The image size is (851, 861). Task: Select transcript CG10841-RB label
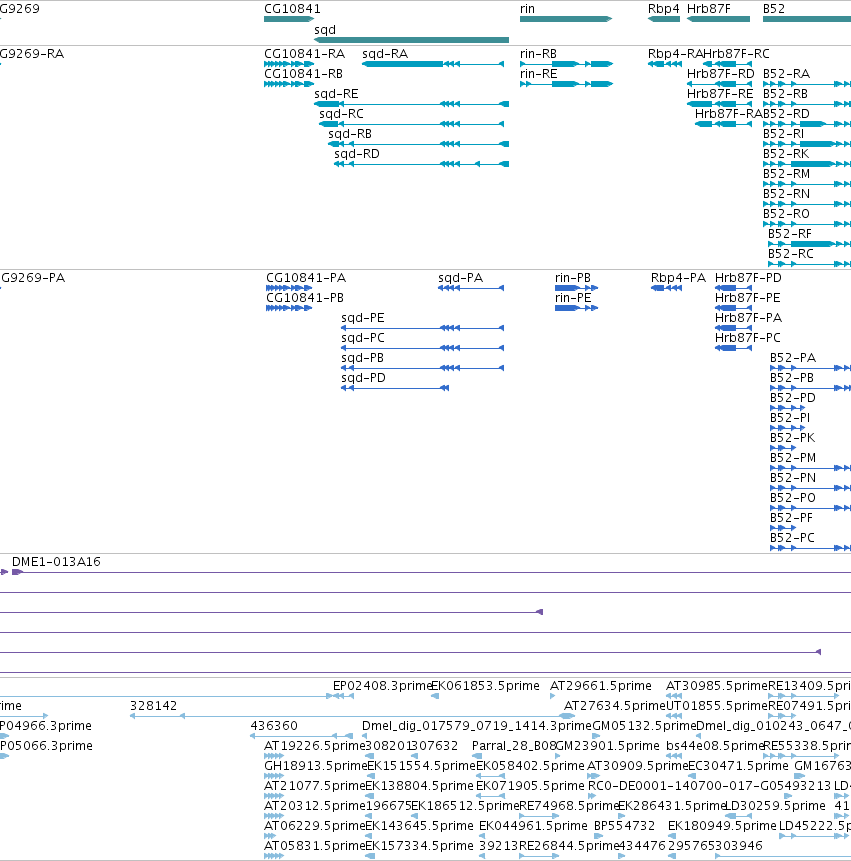pyautogui.click(x=303, y=74)
